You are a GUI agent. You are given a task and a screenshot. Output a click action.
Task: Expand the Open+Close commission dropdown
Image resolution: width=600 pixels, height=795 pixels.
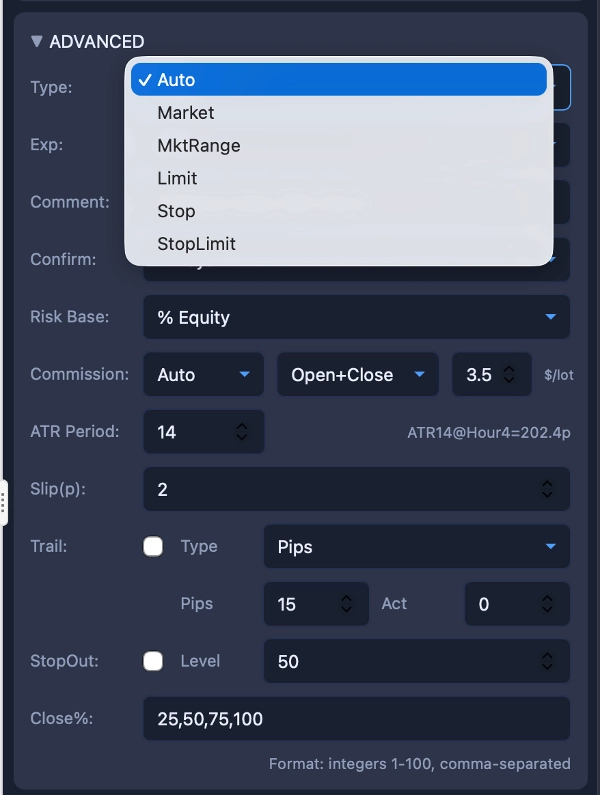pos(357,375)
